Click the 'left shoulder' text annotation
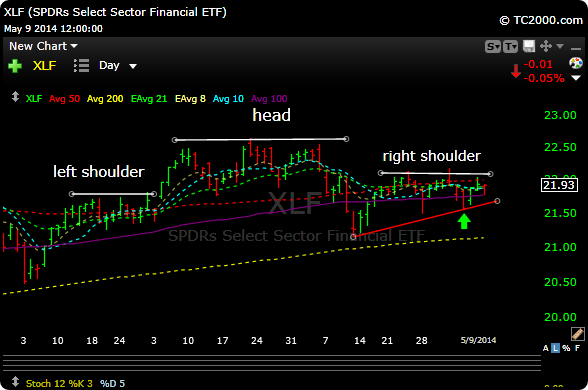Image resolution: width=588 pixels, height=390 pixels. [99, 172]
